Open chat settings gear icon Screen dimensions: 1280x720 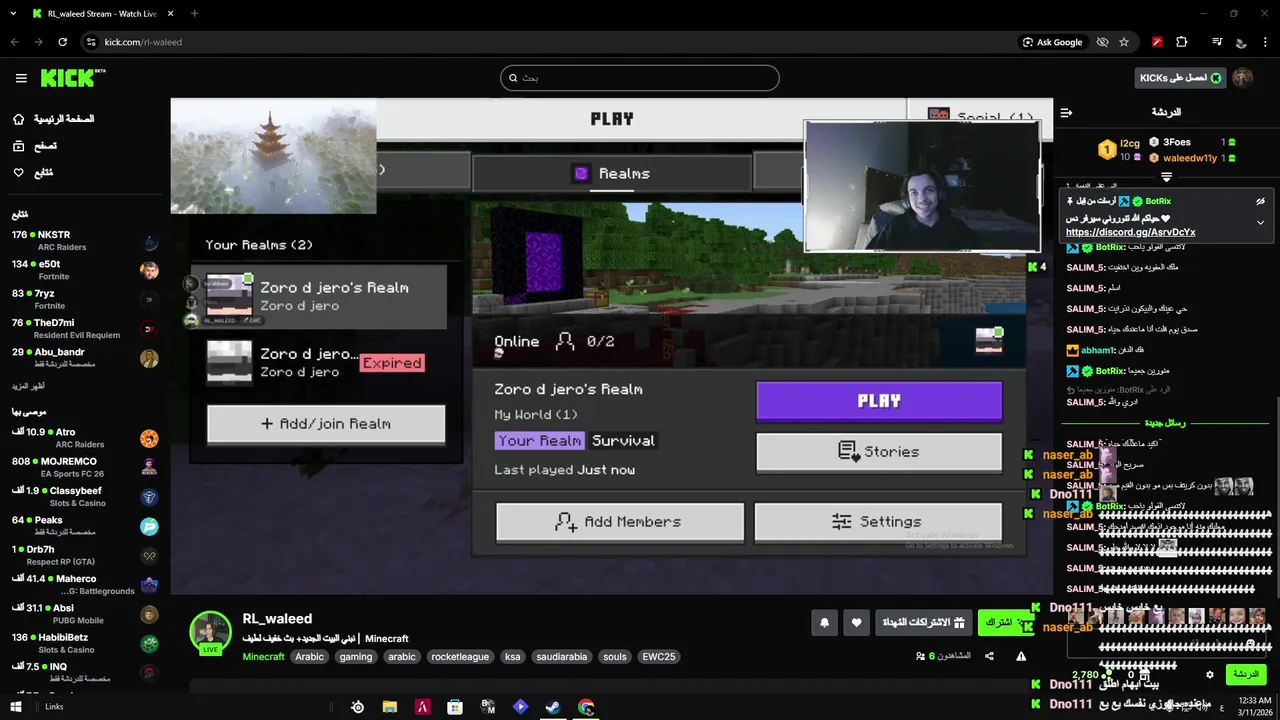pyautogui.click(x=1209, y=675)
